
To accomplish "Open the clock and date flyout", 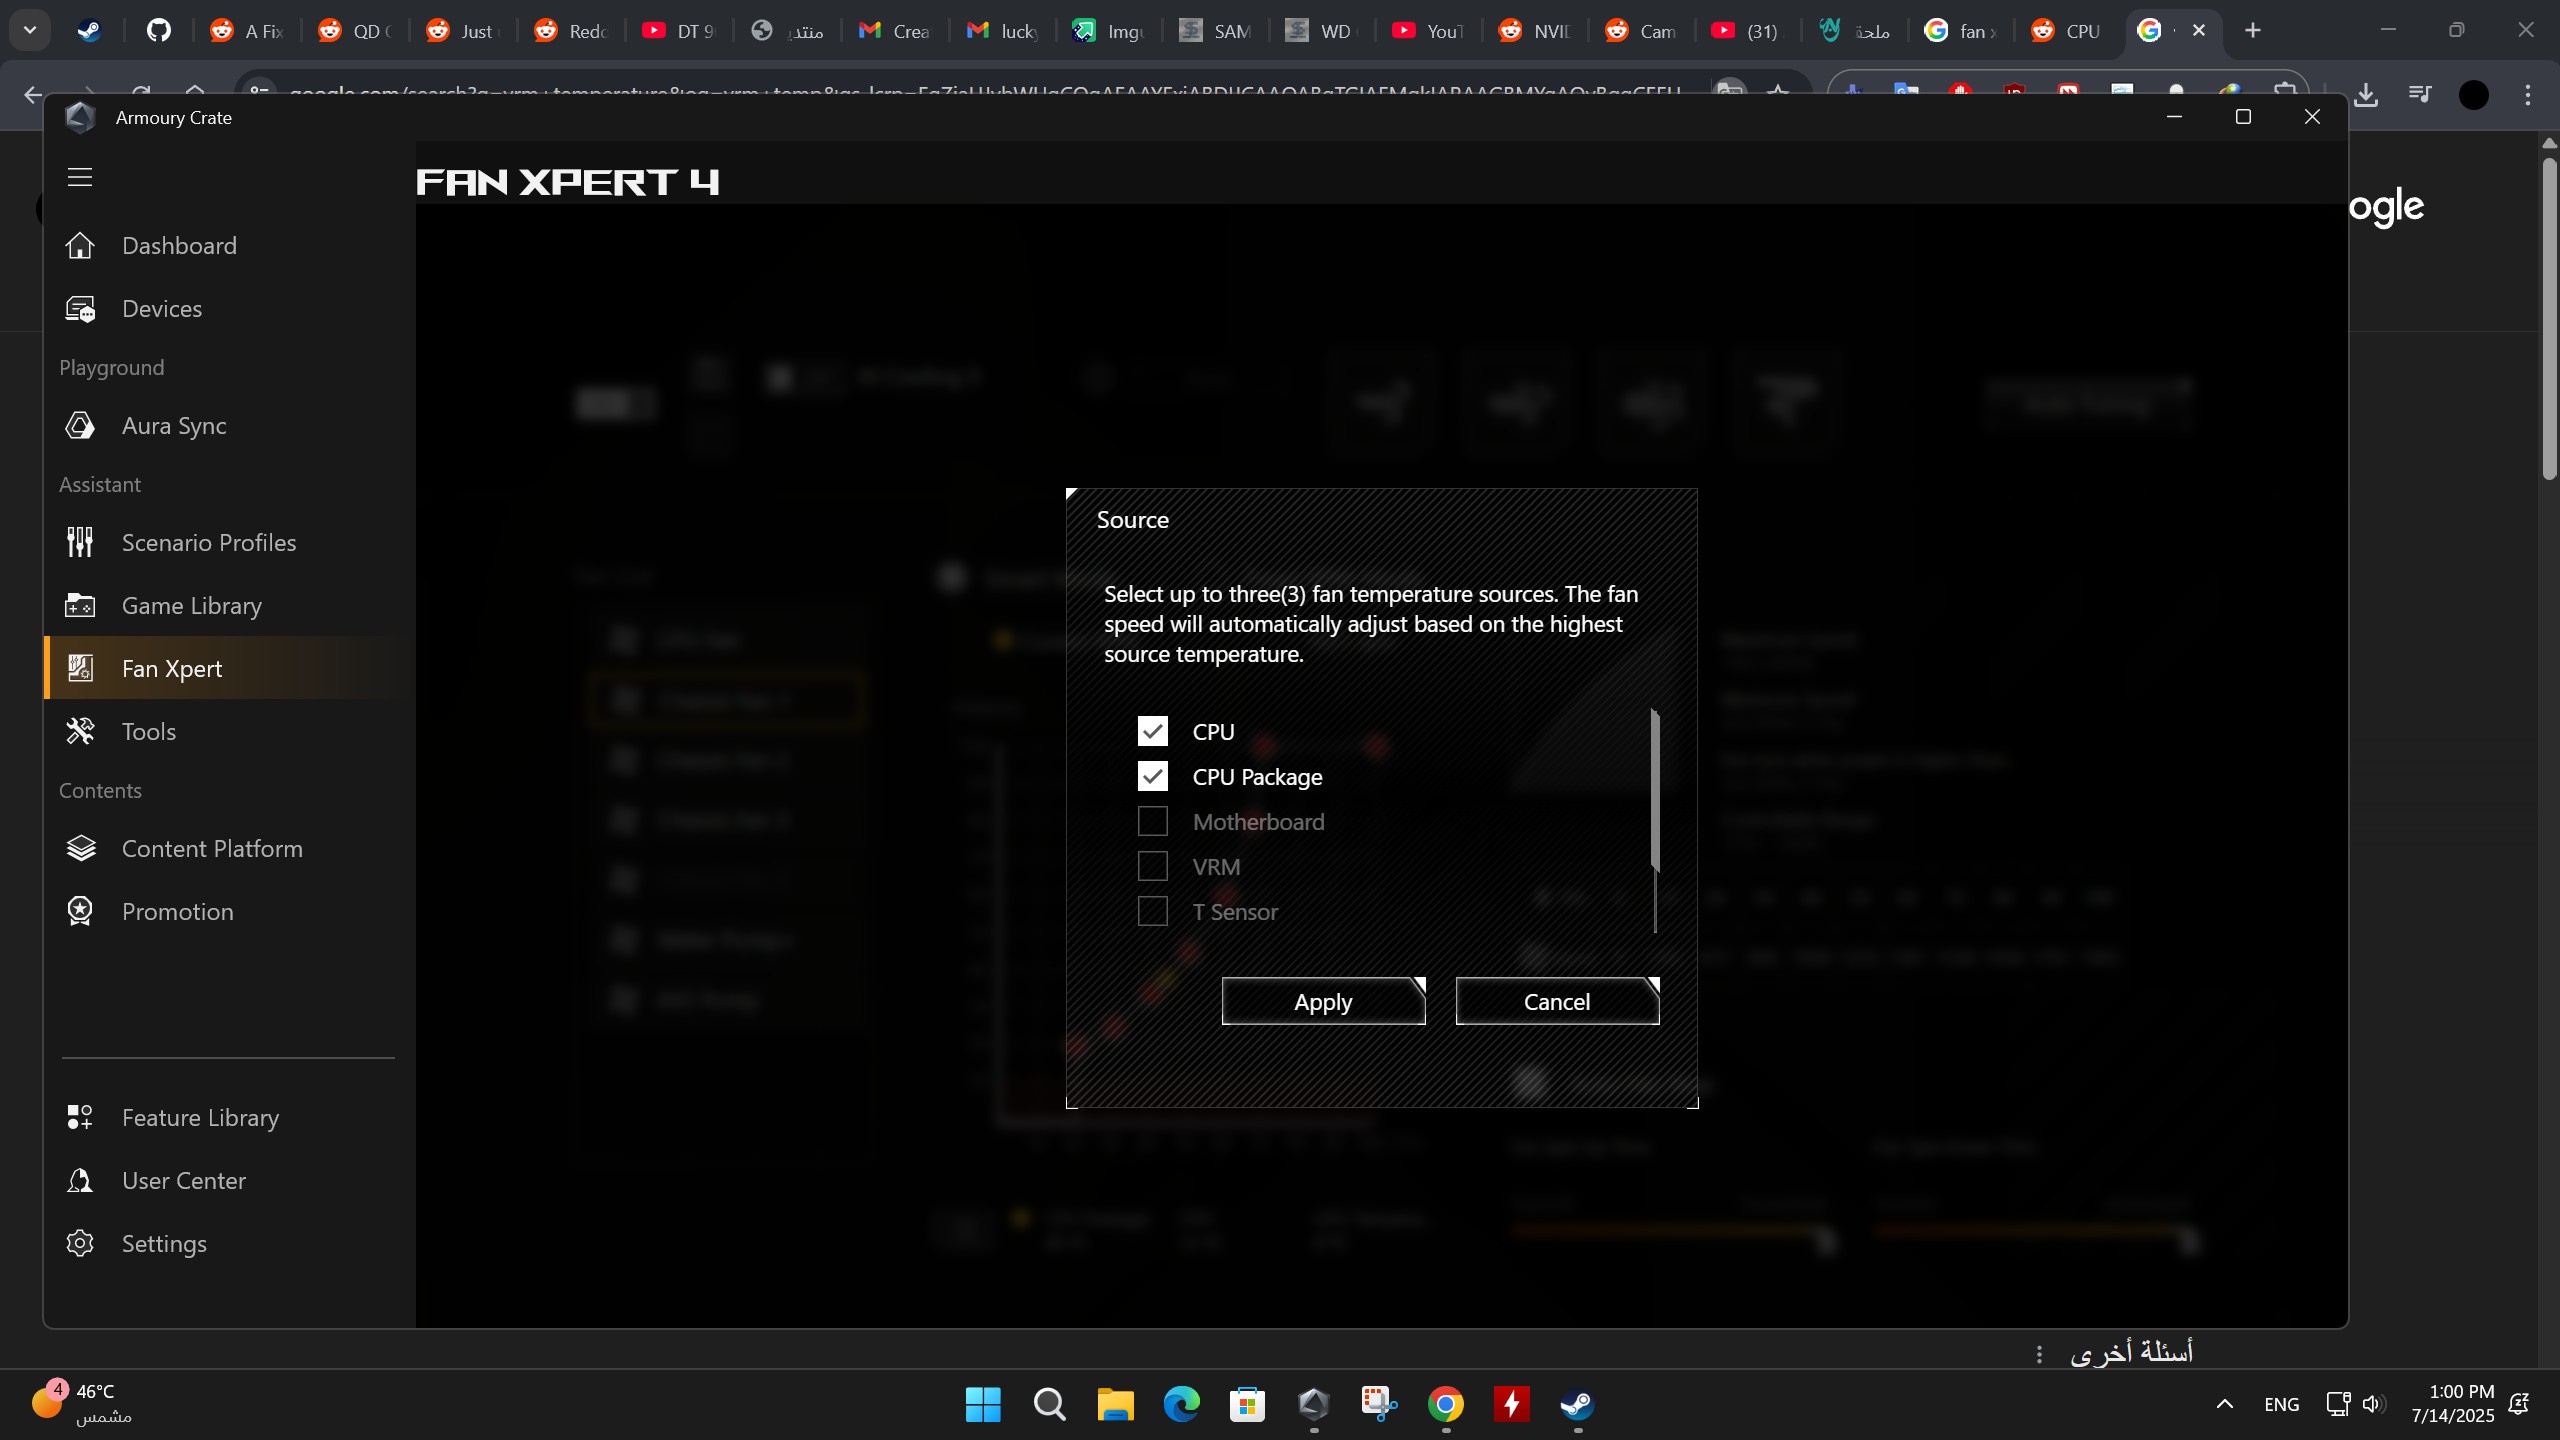I will point(2452,1404).
